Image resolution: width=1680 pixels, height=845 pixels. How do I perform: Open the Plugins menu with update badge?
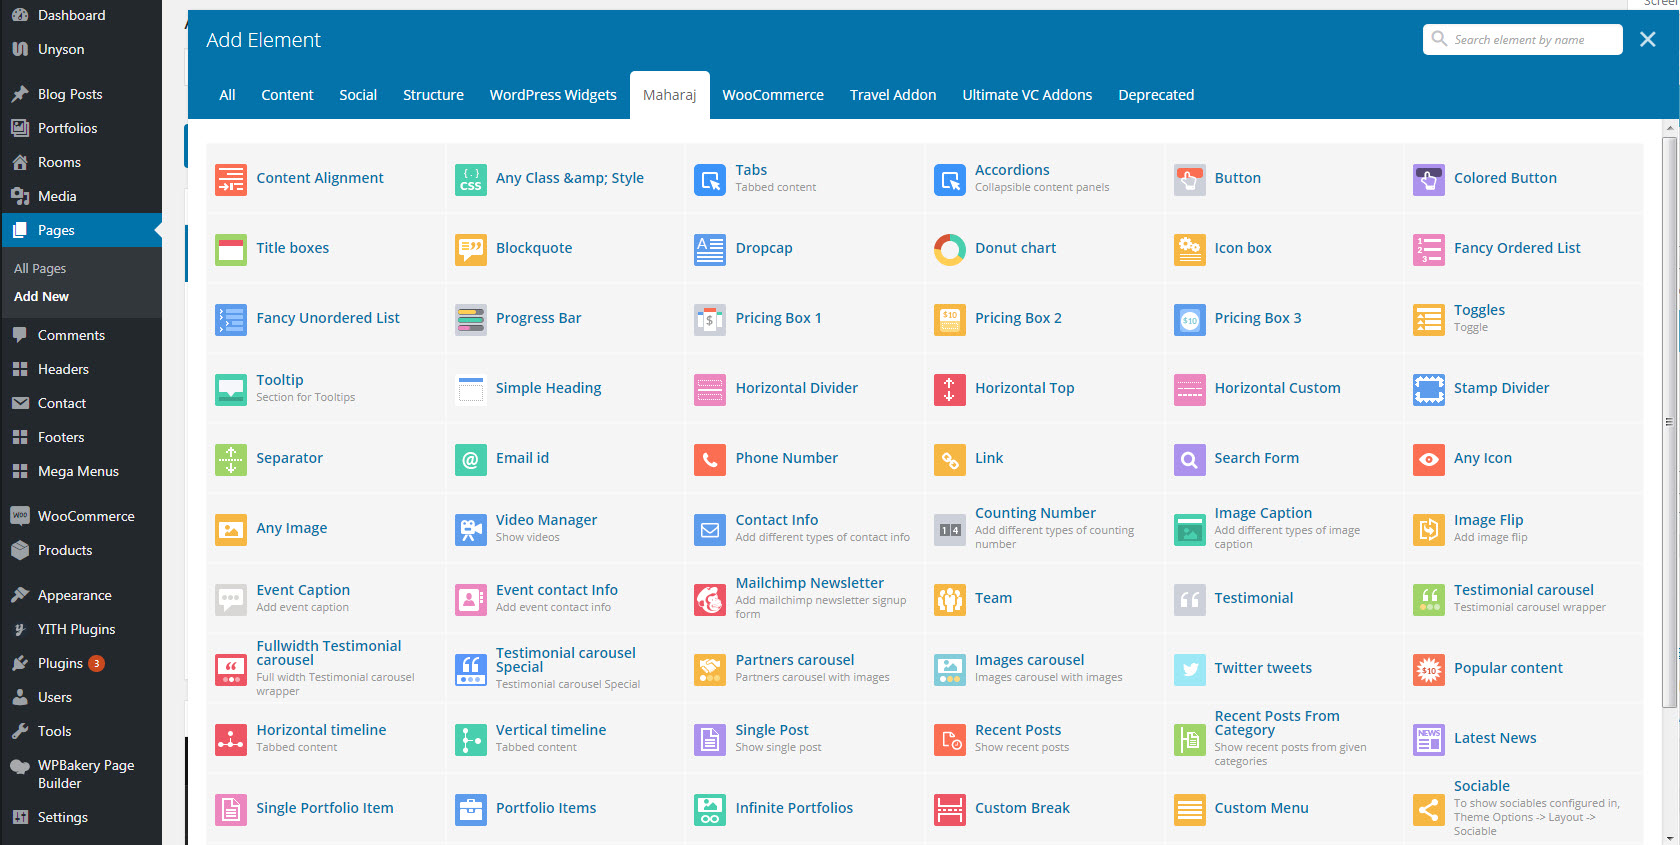(60, 663)
